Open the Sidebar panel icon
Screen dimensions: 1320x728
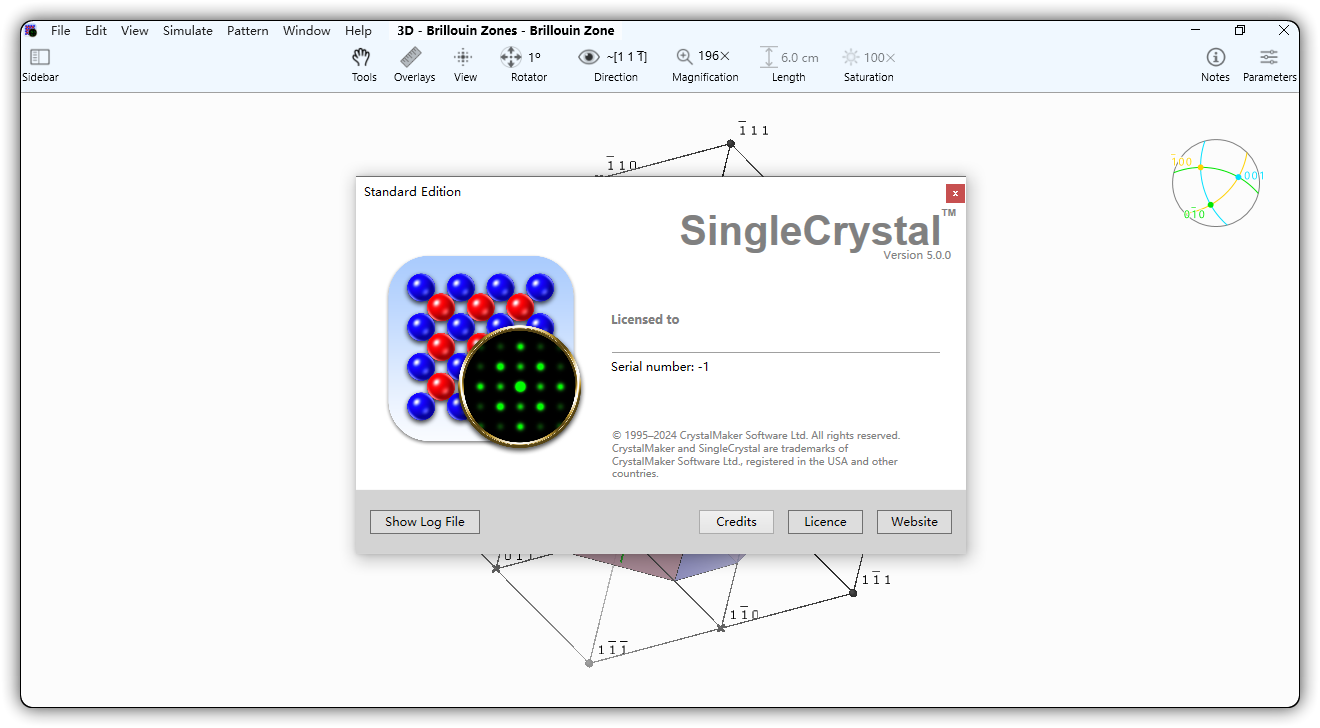click(x=40, y=58)
